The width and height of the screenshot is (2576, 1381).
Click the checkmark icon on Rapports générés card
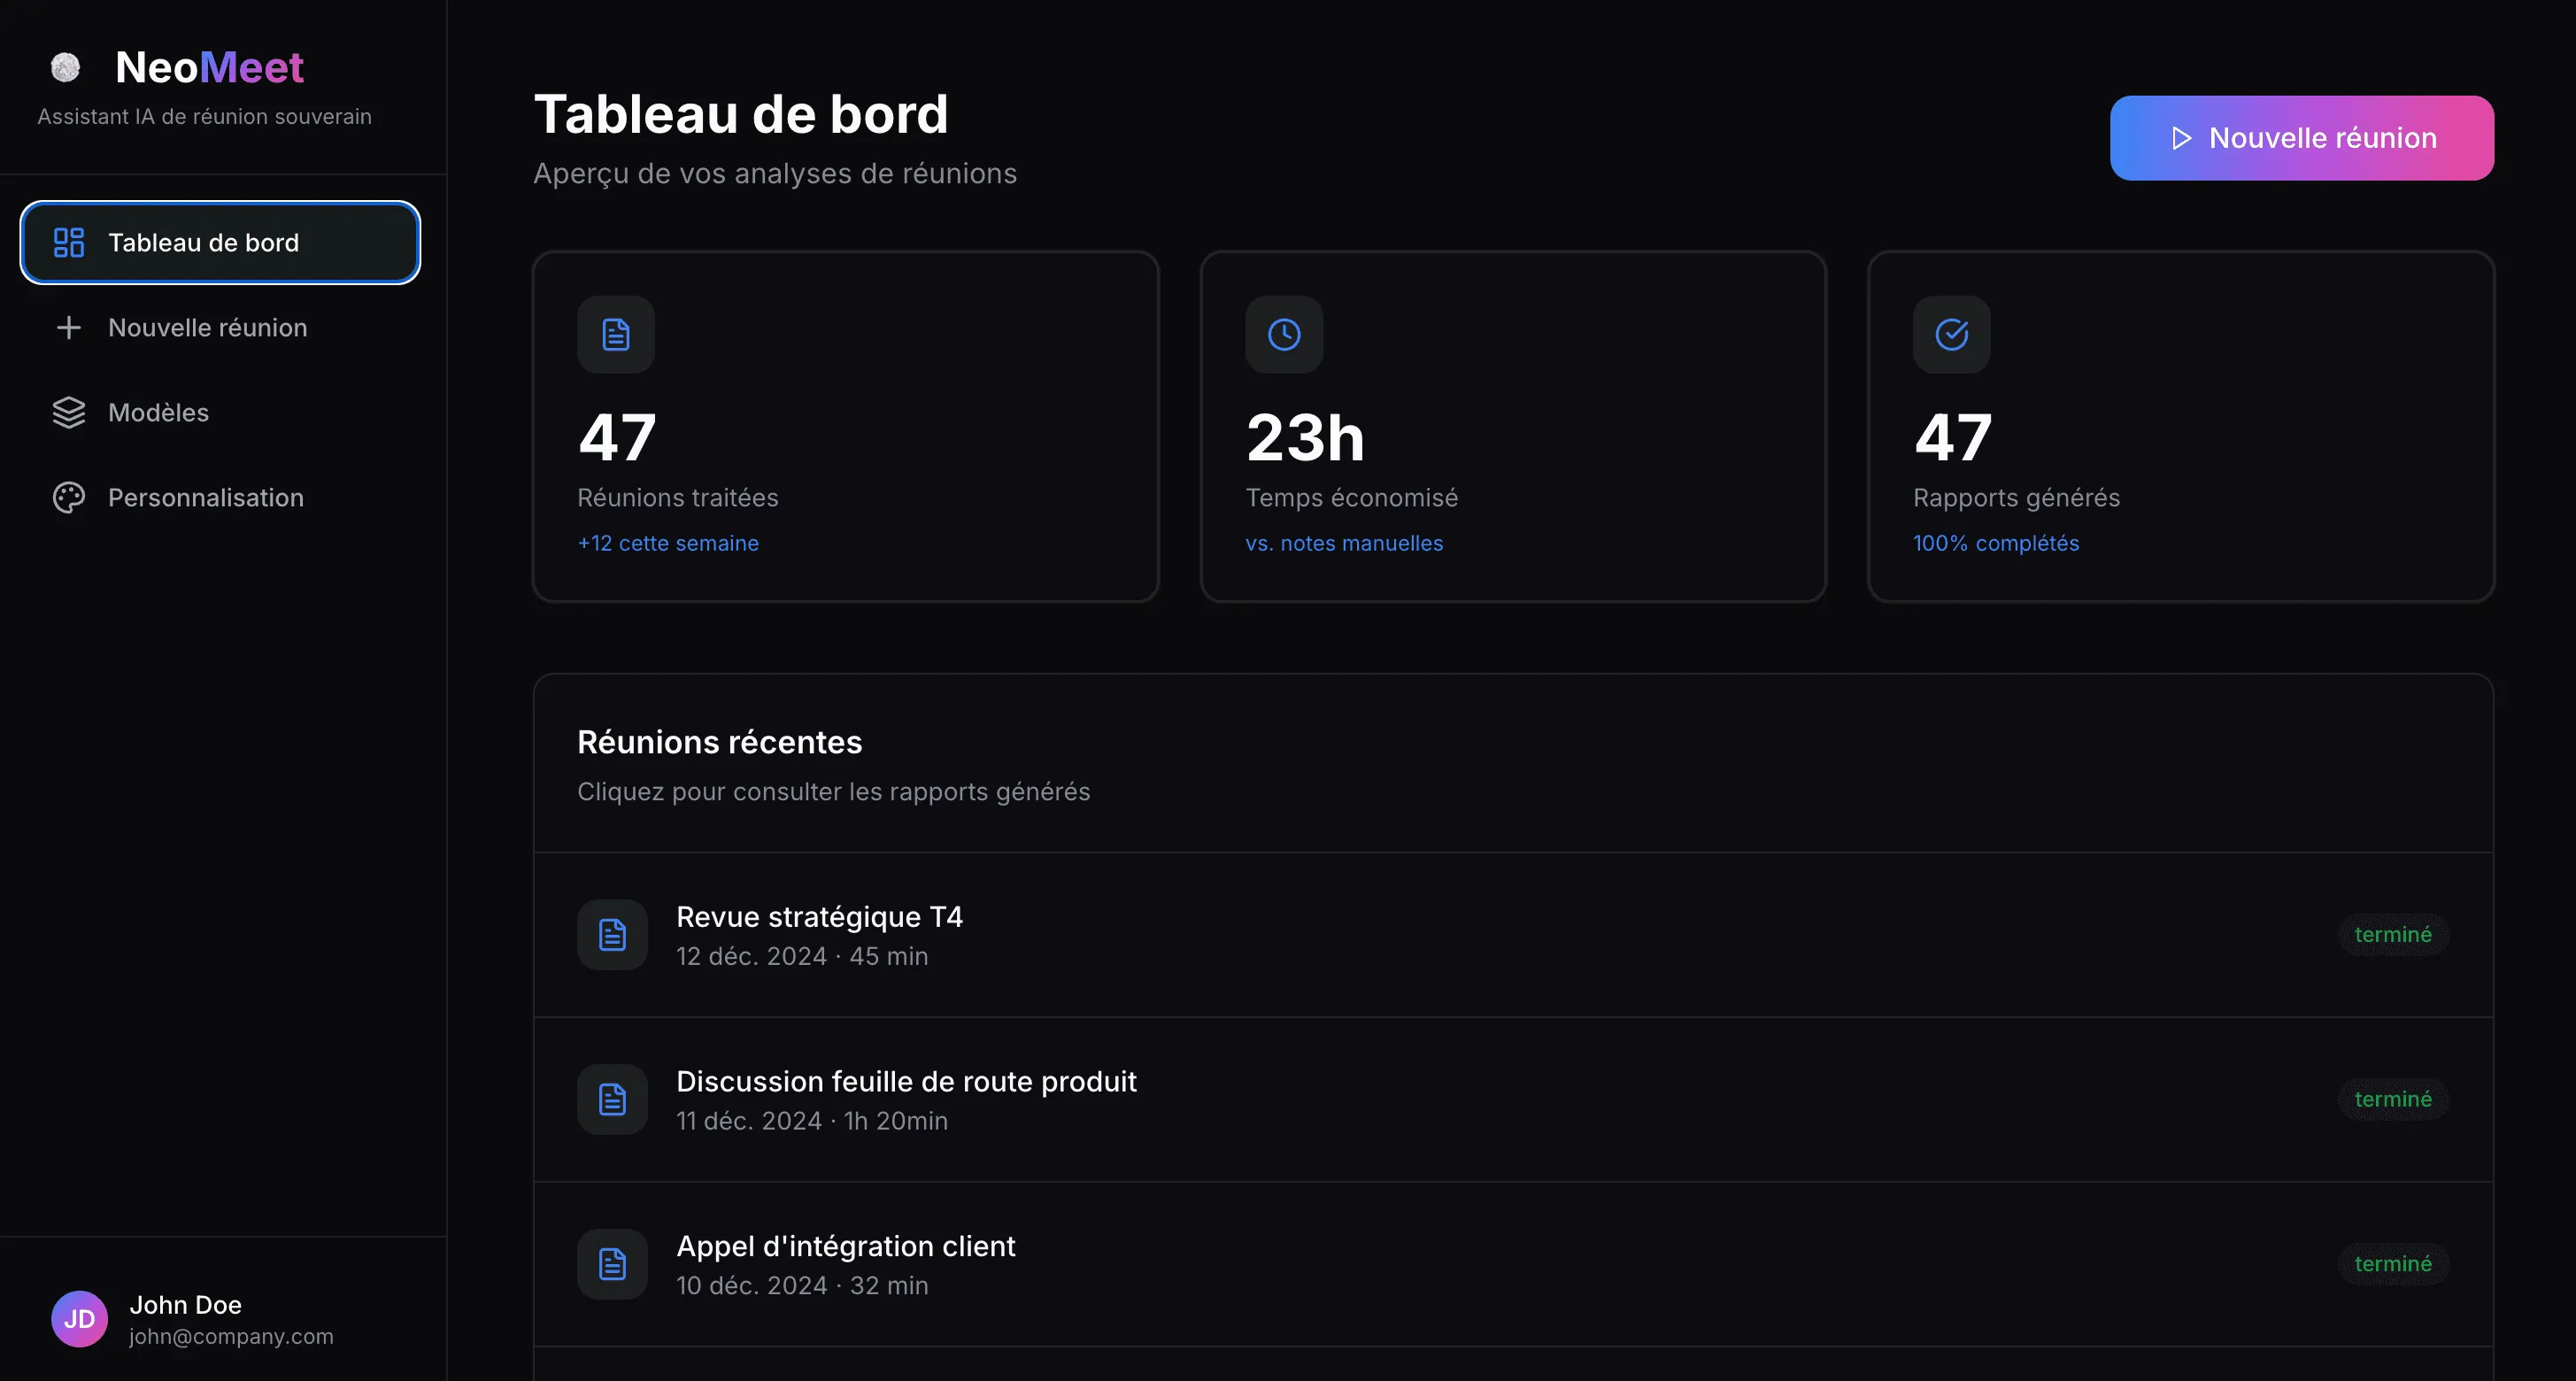click(1950, 334)
